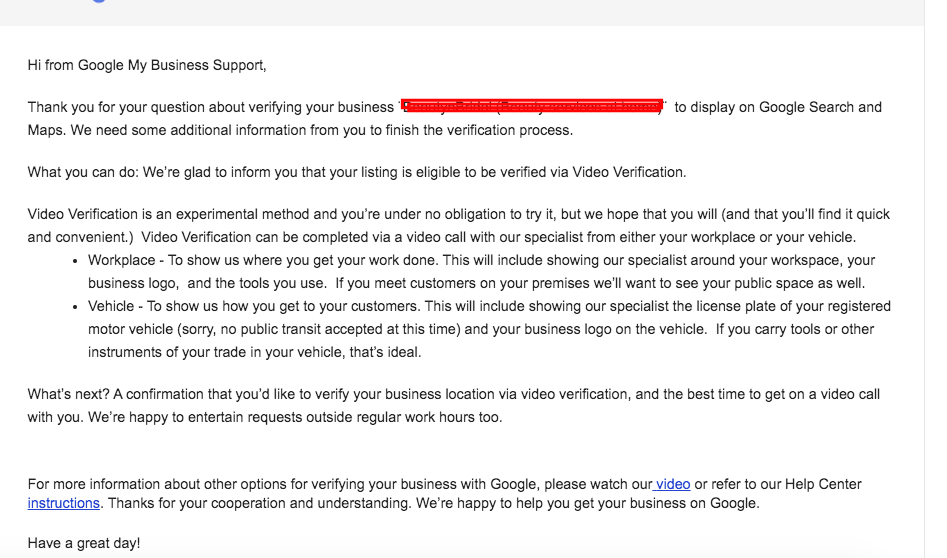Click the "Hi from Google My Business Support" greeting
This screenshot has width=947, height=558.
coord(147,65)
